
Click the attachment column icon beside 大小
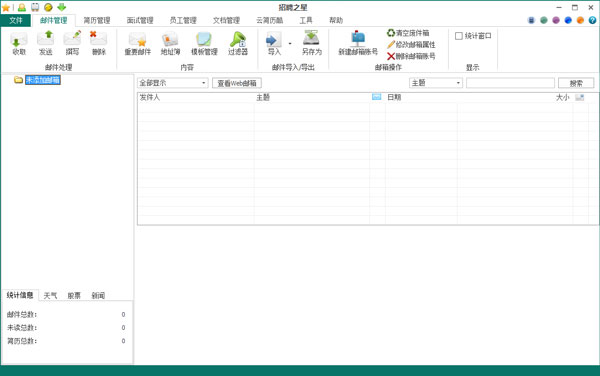[x=580, y=97]
